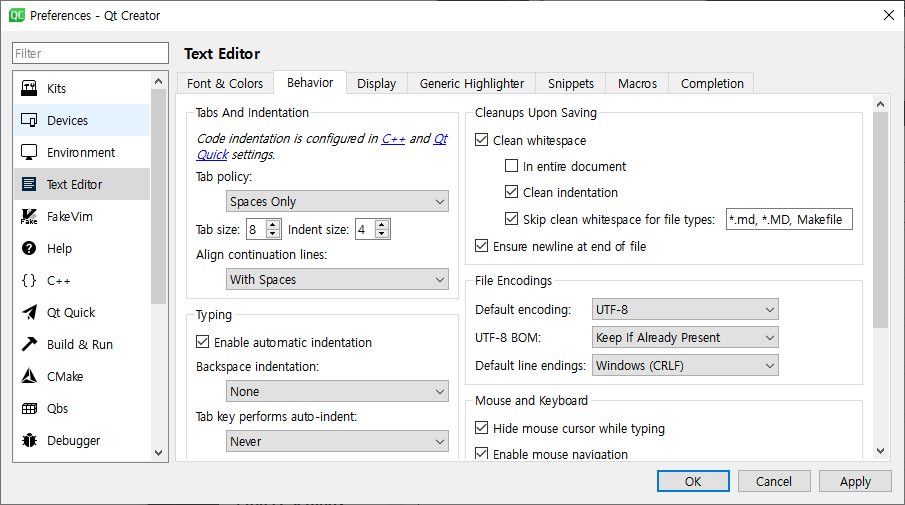Switch to Font & Colors tab

(x=225, y=84)
